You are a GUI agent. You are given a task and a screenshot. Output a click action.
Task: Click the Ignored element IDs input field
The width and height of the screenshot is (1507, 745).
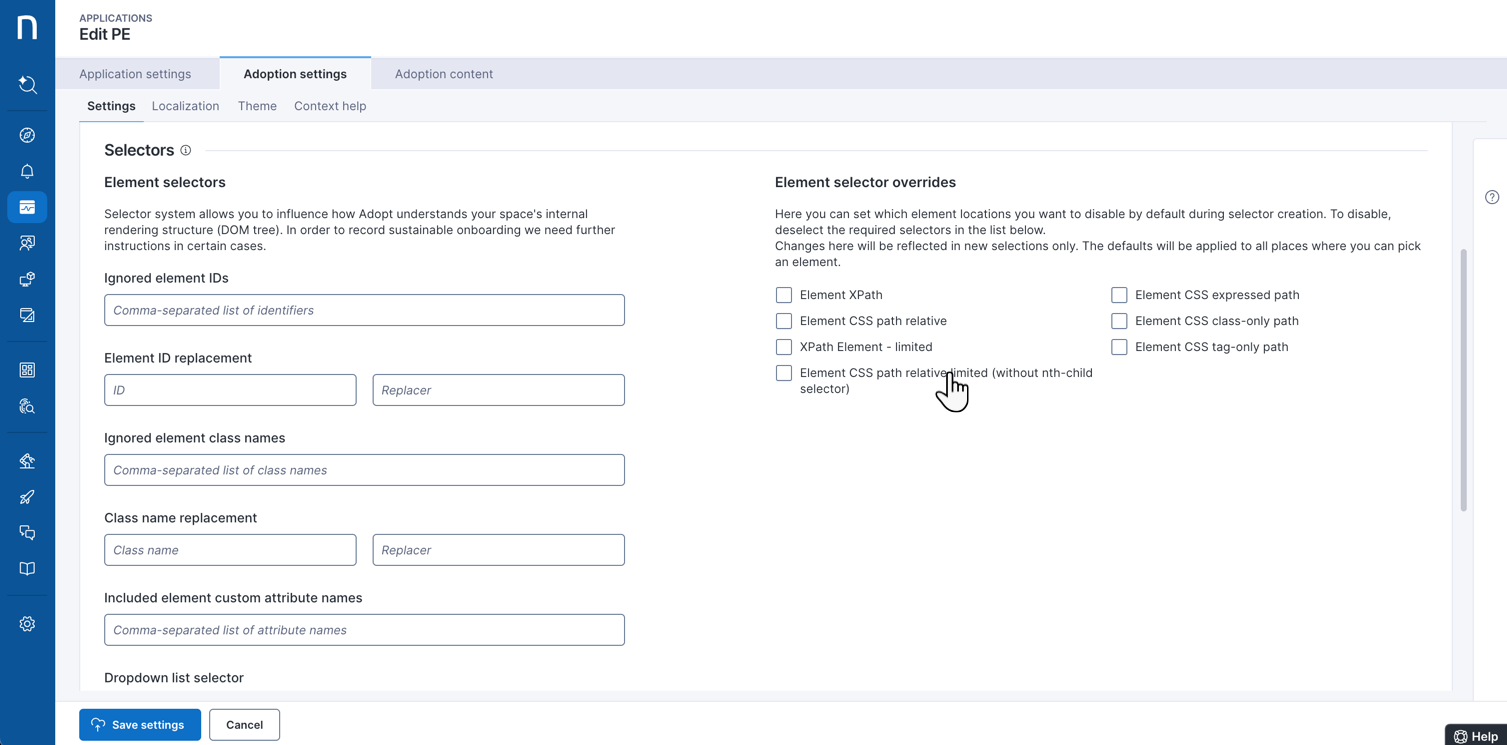pyautogui.click(x=364, y=310)
